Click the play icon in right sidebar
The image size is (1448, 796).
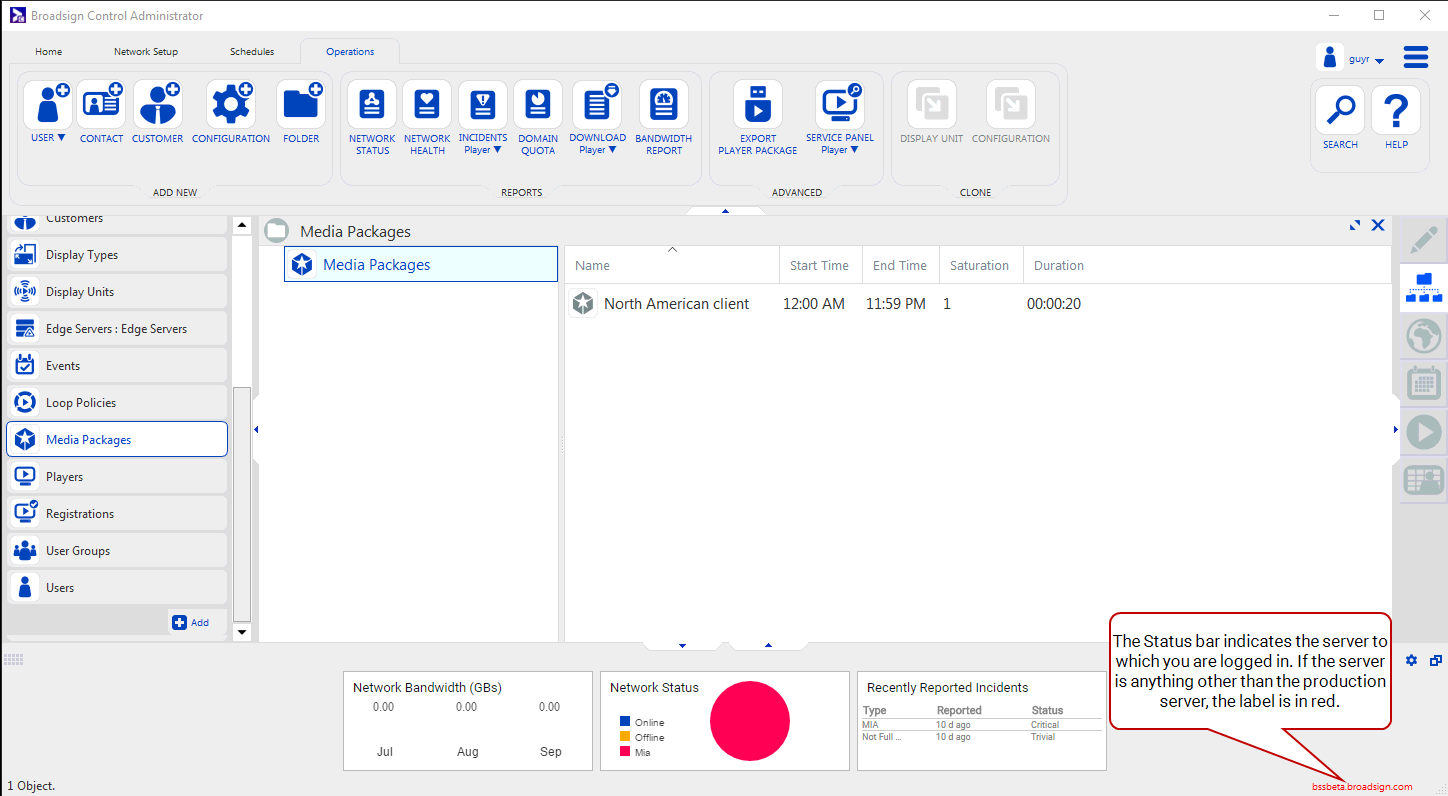click(1423, 432)
